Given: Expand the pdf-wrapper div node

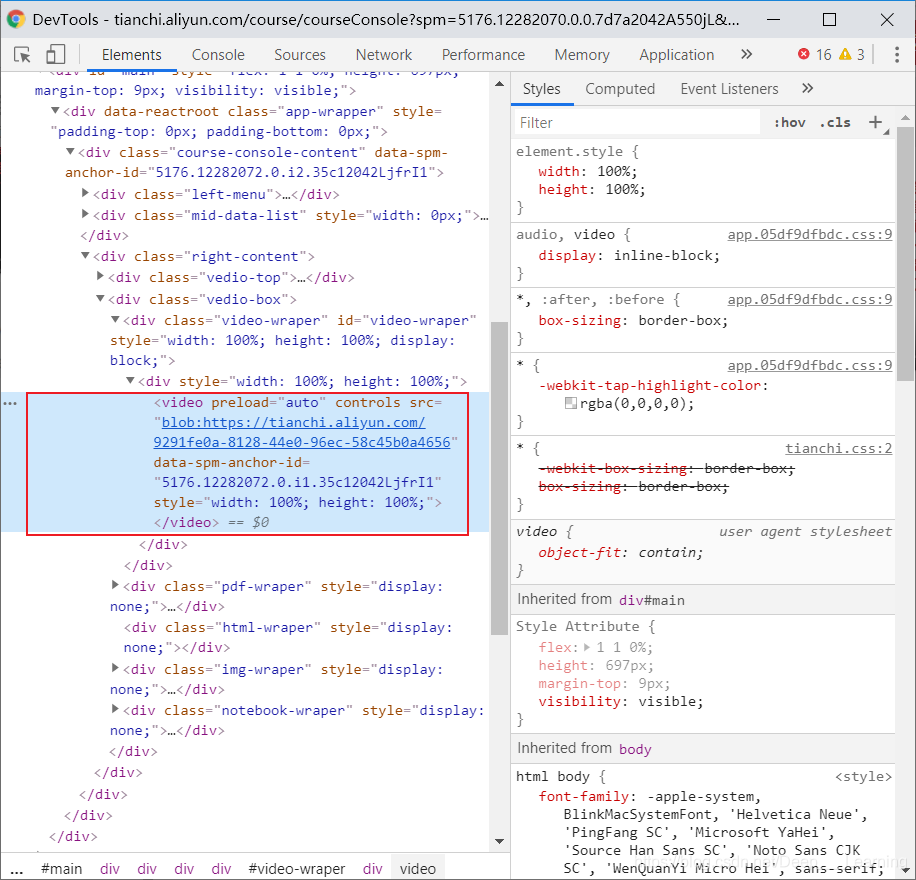Looking at the screenshot, I should (116, 585).
